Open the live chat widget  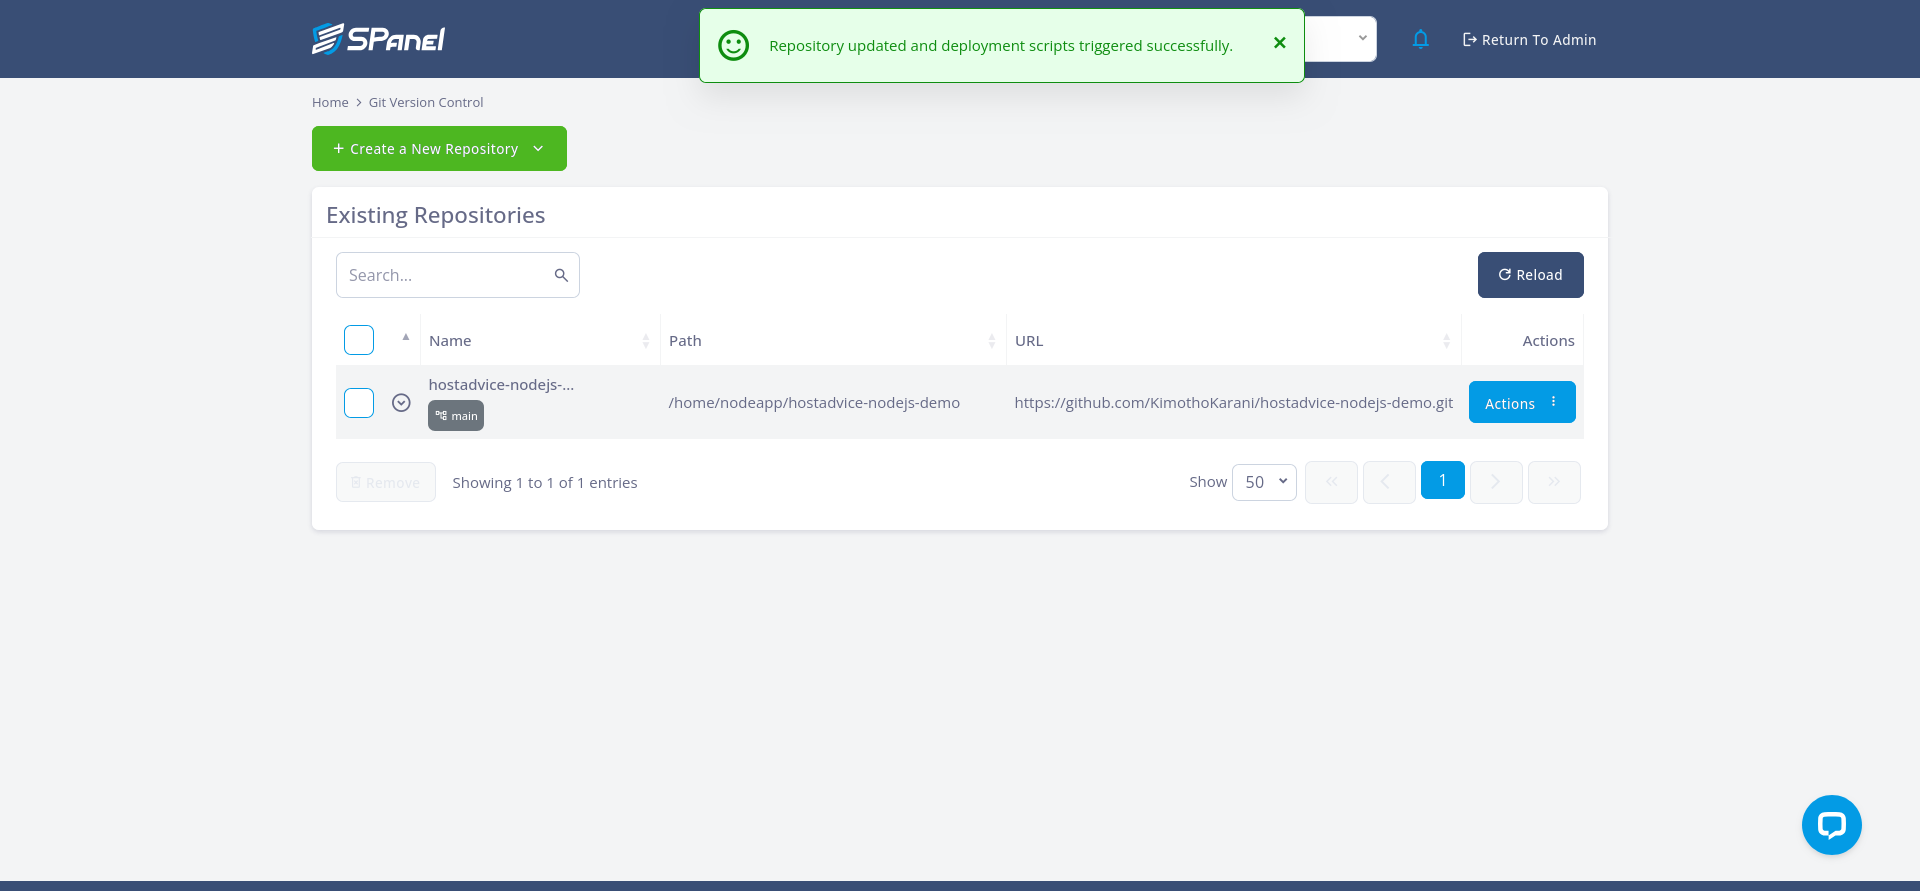[x=1831, y=825]
